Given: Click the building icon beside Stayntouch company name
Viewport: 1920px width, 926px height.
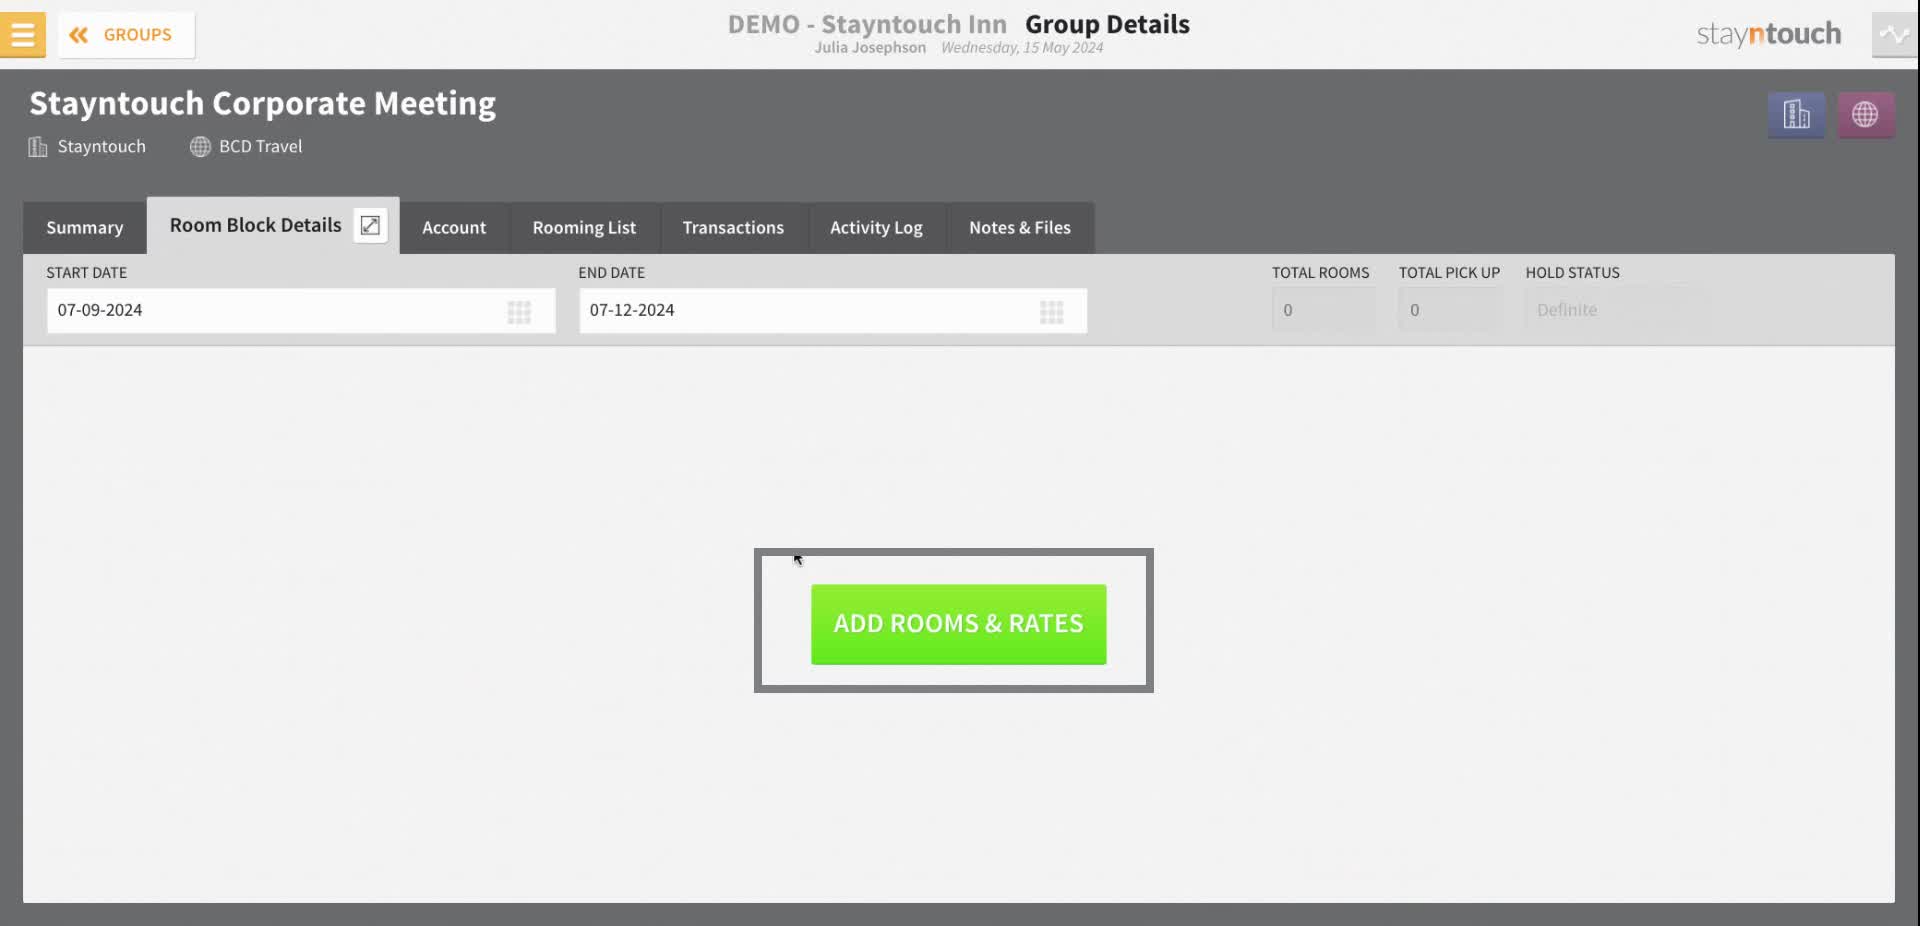Looking at the screenshot, I should (x=38, y=147).
